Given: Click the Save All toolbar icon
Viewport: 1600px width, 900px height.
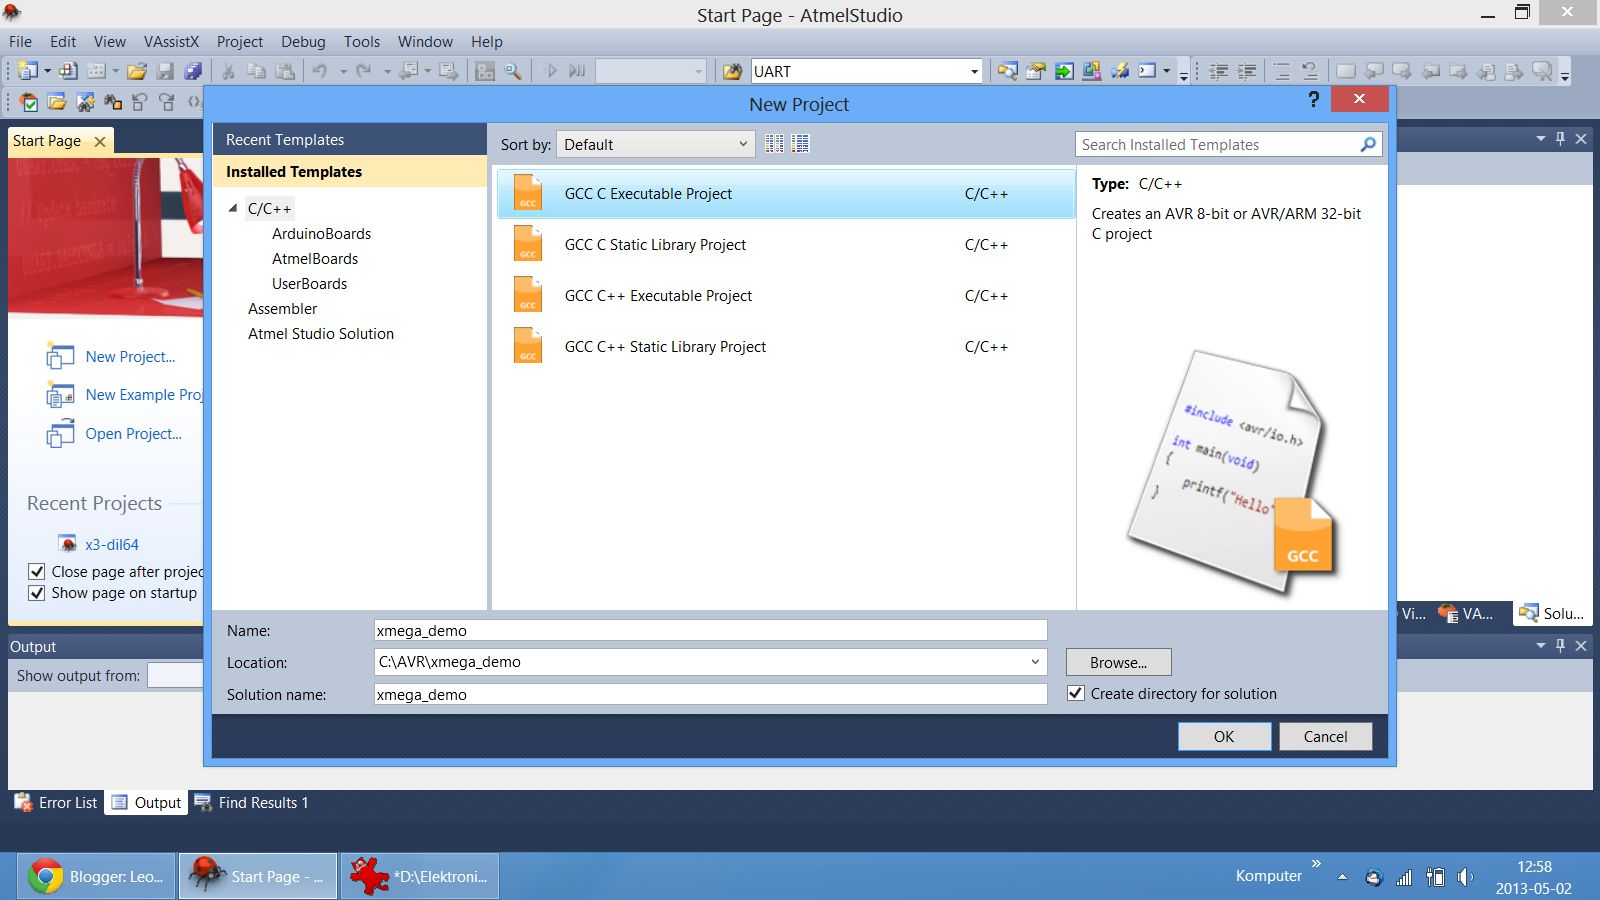Looking at the screenshot, I should [x=193, y=71].
